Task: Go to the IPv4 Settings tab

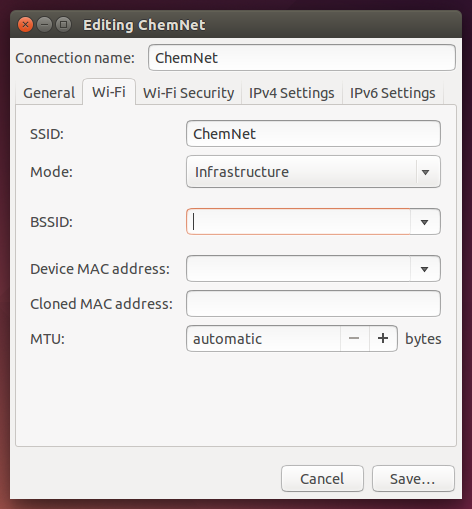Action: click(x=292, y=93)
